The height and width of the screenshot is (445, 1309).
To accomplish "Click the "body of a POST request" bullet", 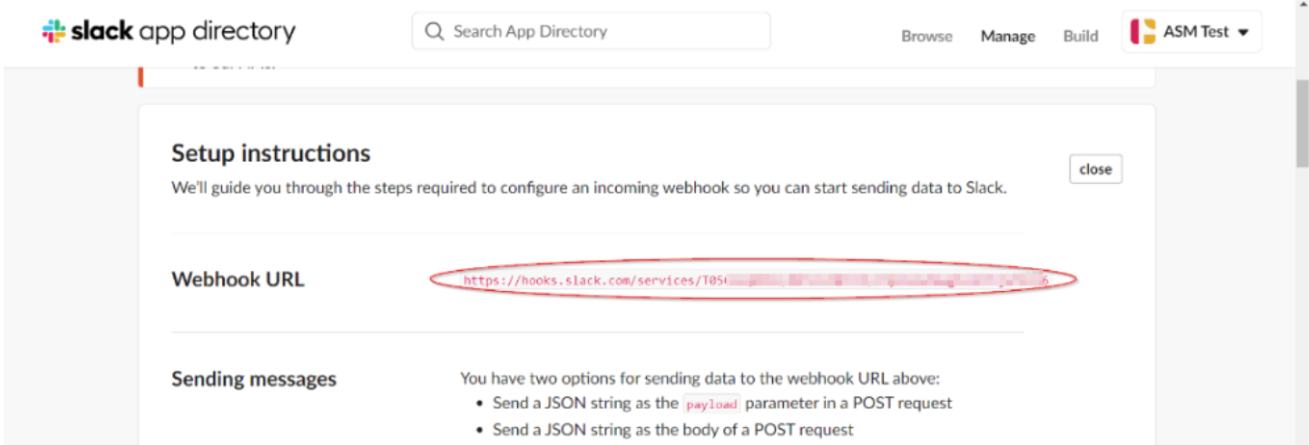I will point(674,429).
